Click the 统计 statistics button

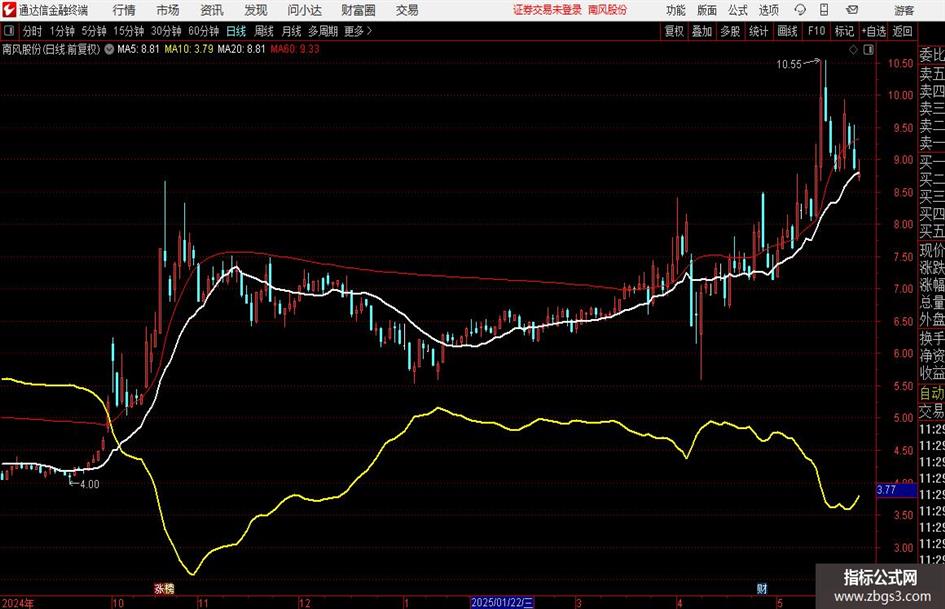pos(758,31)
